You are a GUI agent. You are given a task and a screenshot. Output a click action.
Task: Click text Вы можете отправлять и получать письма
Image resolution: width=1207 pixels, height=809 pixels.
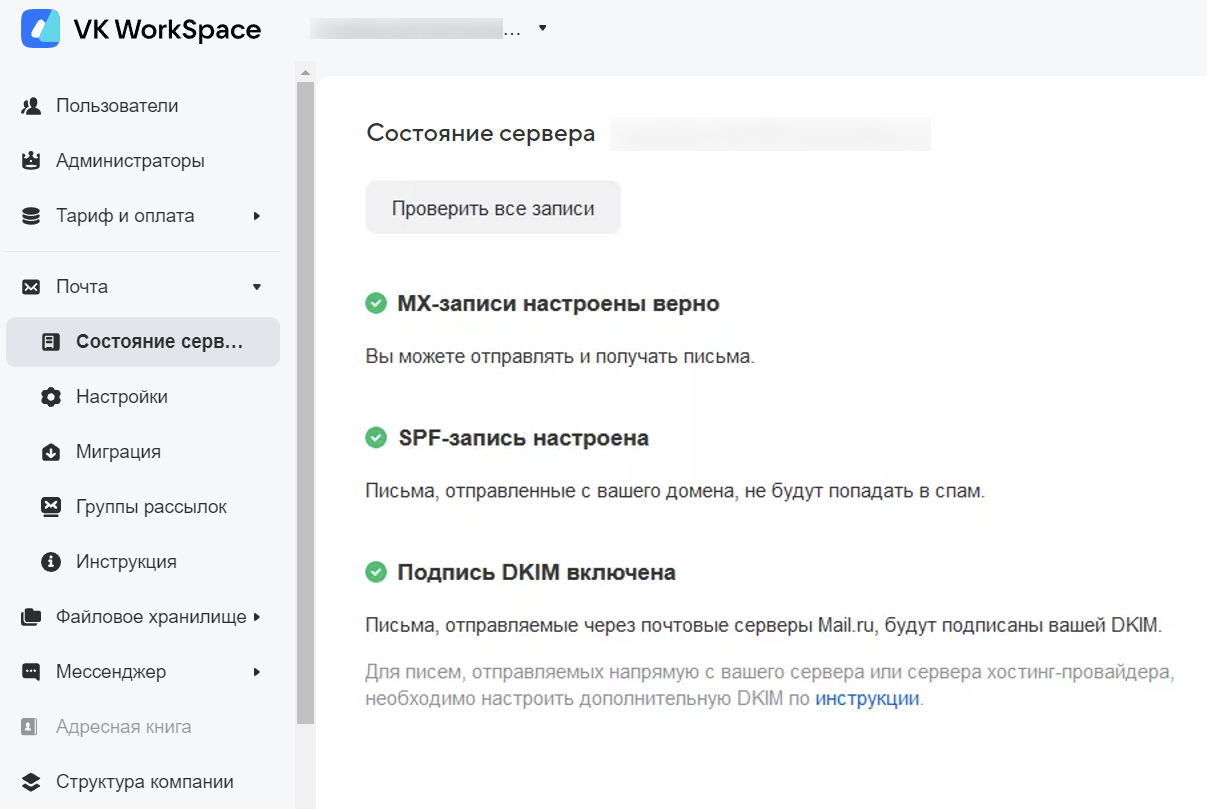tap(559, 356)
